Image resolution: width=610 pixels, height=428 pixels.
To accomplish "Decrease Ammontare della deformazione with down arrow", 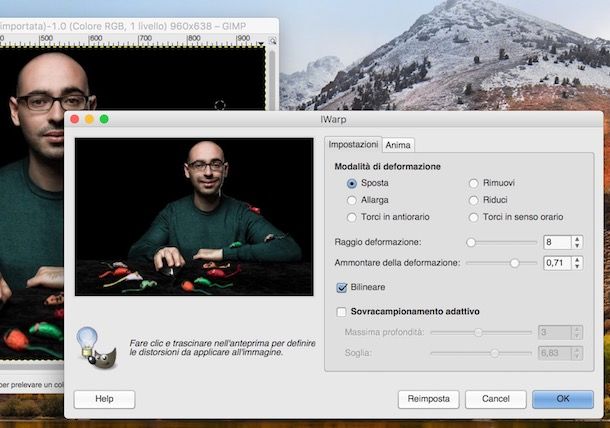I will [x=577, y=267].
